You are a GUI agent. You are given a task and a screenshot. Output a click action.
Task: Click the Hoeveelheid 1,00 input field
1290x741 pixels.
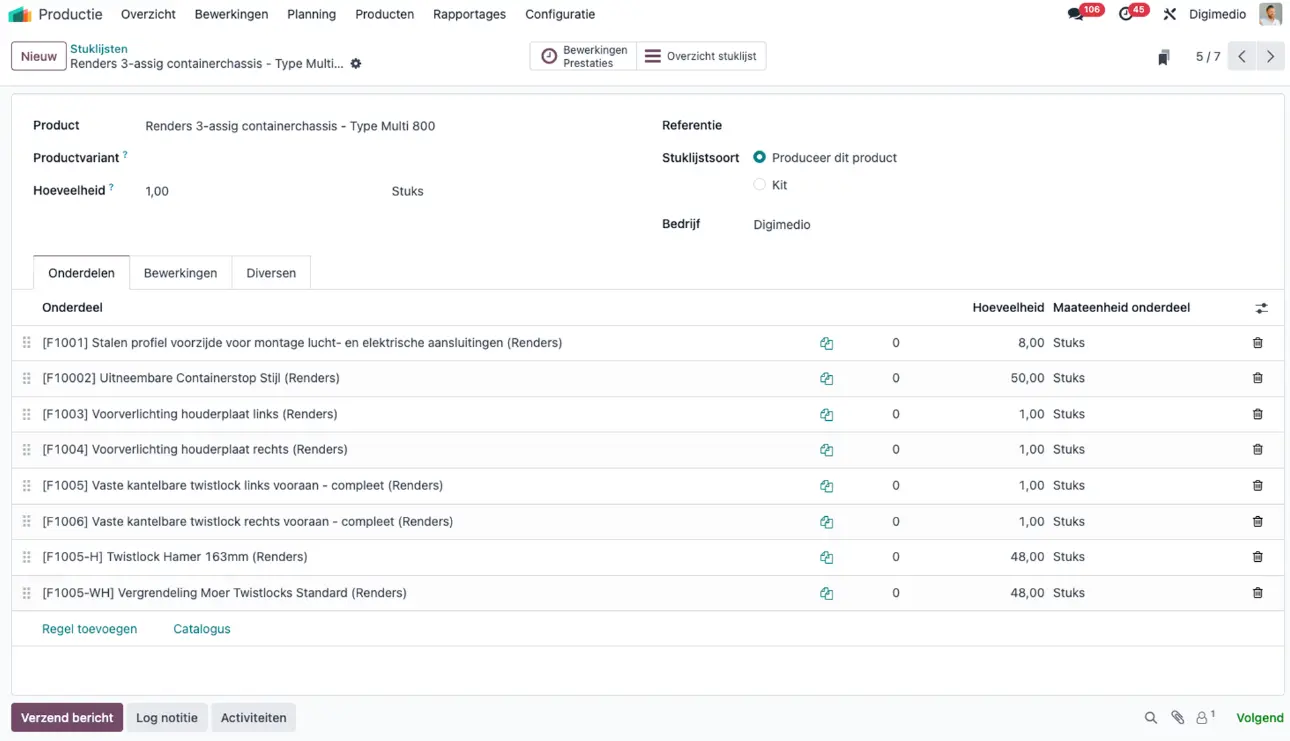coord(260,191)
